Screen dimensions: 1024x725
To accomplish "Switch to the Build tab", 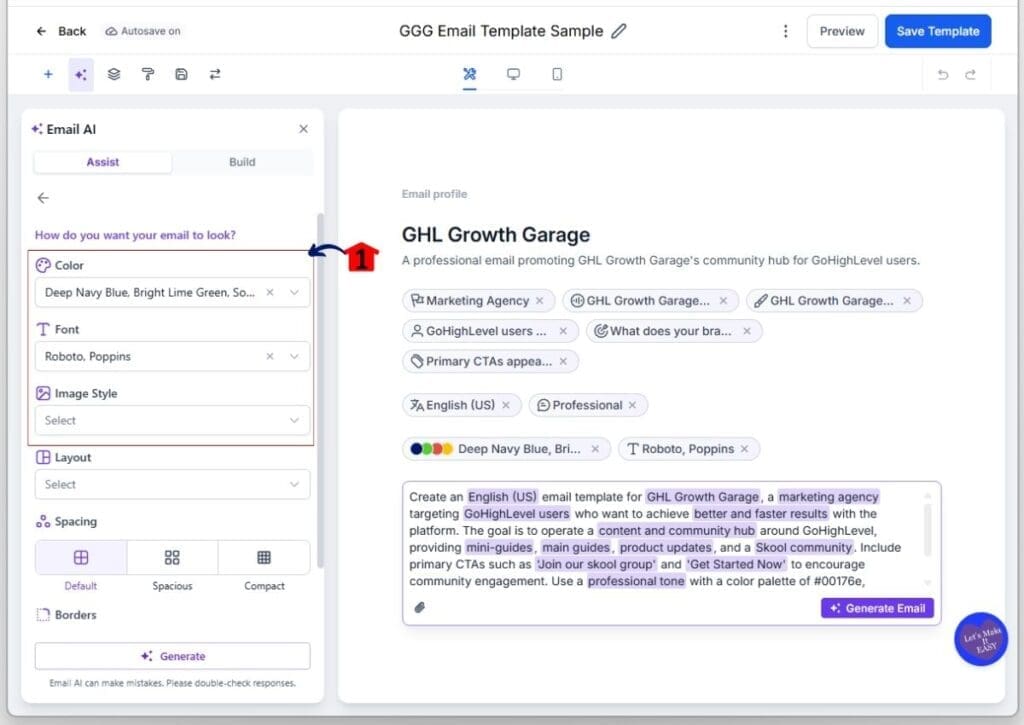I will (240, 162).
